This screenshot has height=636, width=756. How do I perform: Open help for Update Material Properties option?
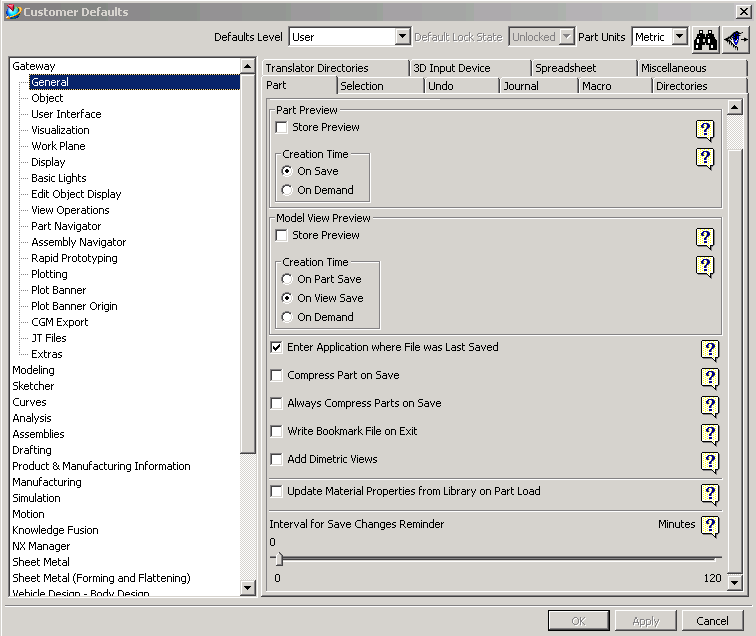(710, 494)
